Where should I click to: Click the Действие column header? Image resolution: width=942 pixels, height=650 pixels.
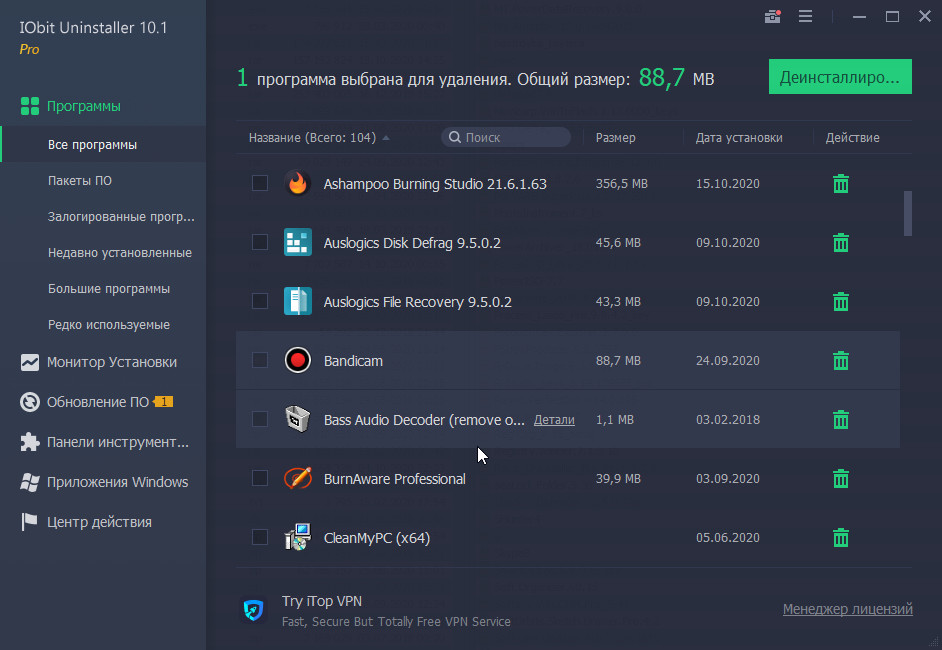(852, 138)
